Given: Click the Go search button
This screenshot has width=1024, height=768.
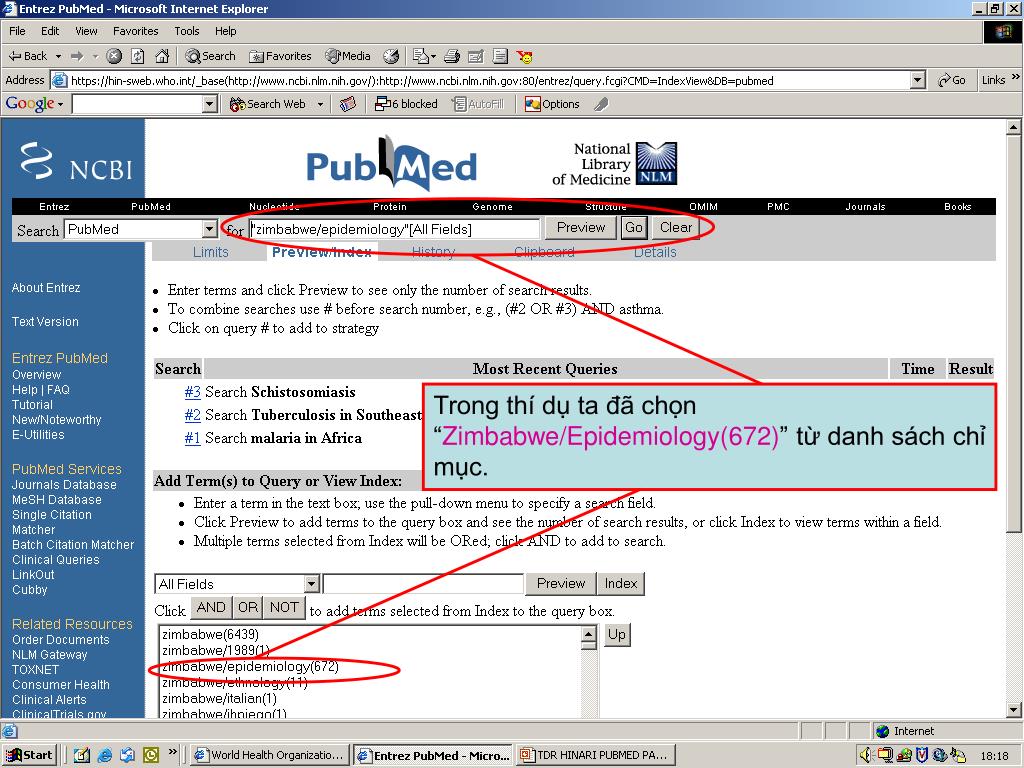Looking at the screenshot, I should (x=633, y=227).
